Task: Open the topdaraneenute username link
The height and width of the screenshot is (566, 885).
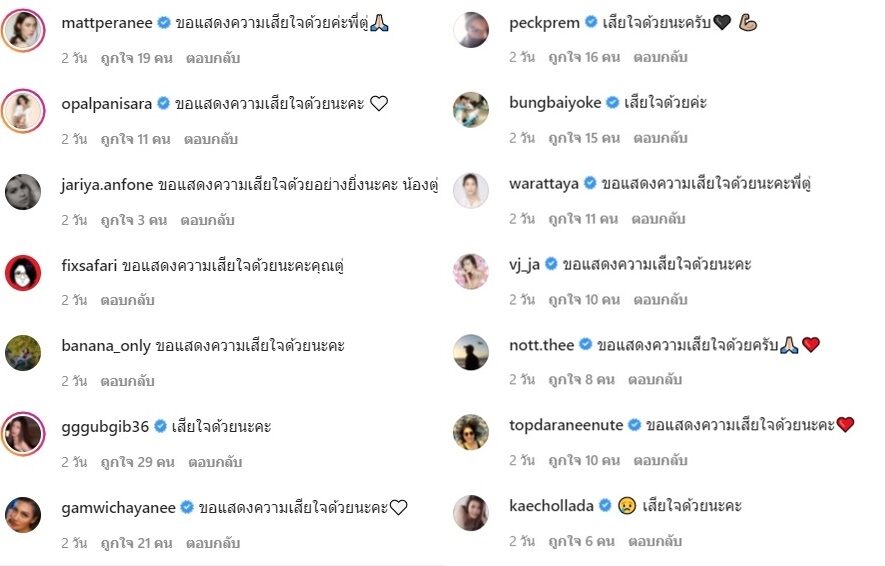Action: [566, 425]
